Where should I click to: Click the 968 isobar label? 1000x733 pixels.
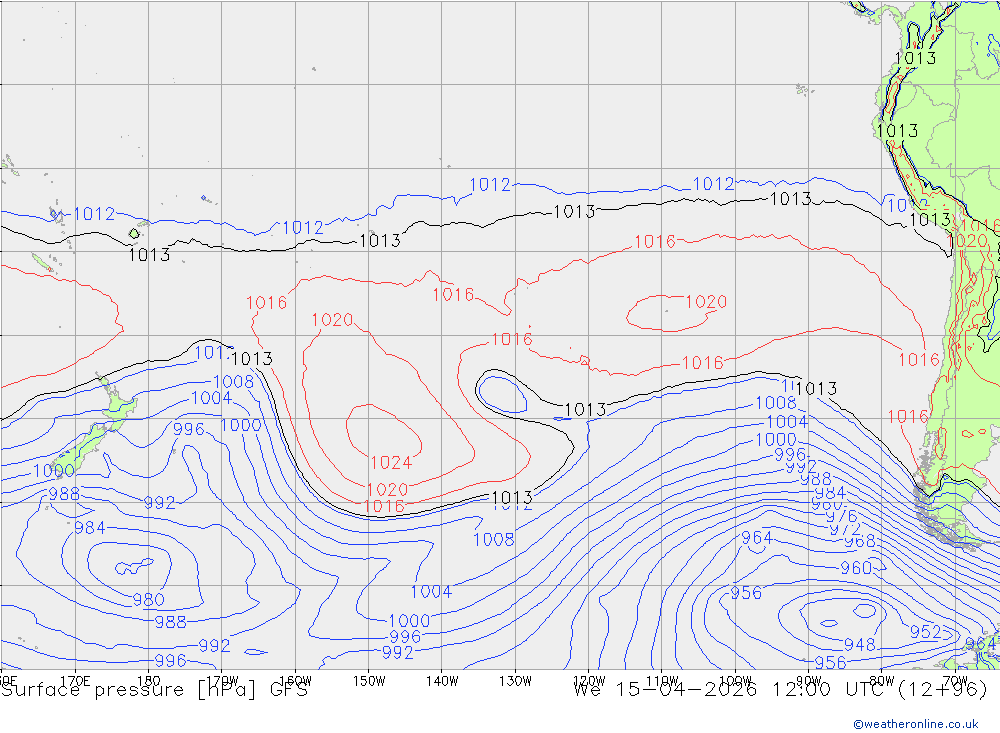859,542
